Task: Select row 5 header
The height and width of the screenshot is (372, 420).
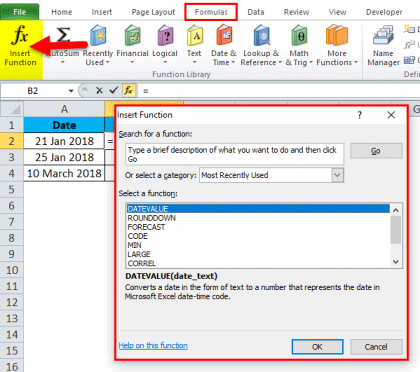Action: click(12, 190)
